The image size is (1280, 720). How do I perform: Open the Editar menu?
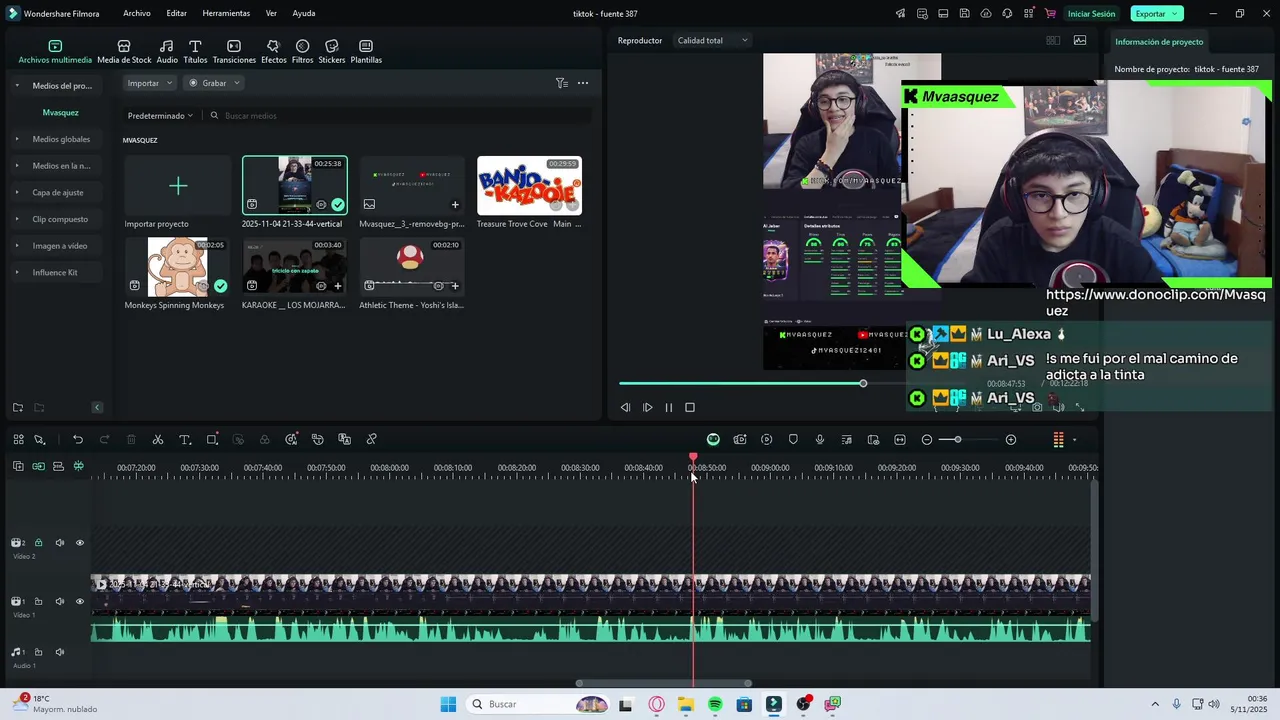(176, 13)
